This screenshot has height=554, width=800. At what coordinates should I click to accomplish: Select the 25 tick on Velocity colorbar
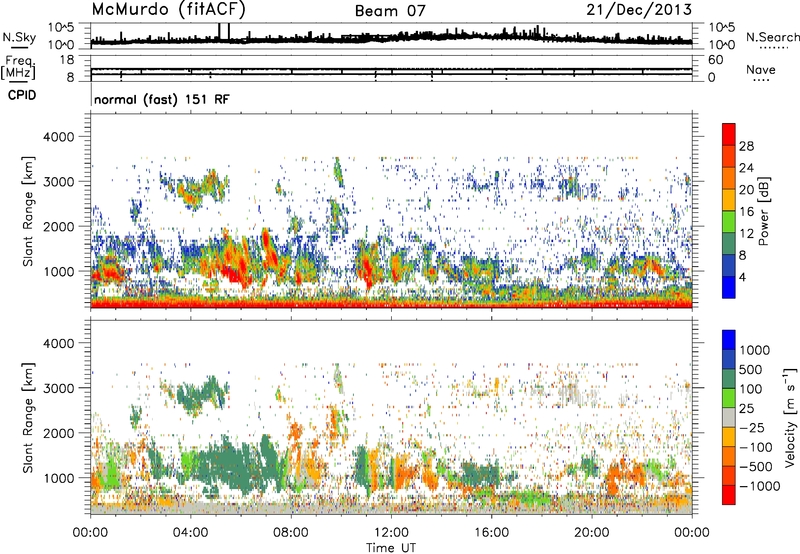[x=746, y=408]
